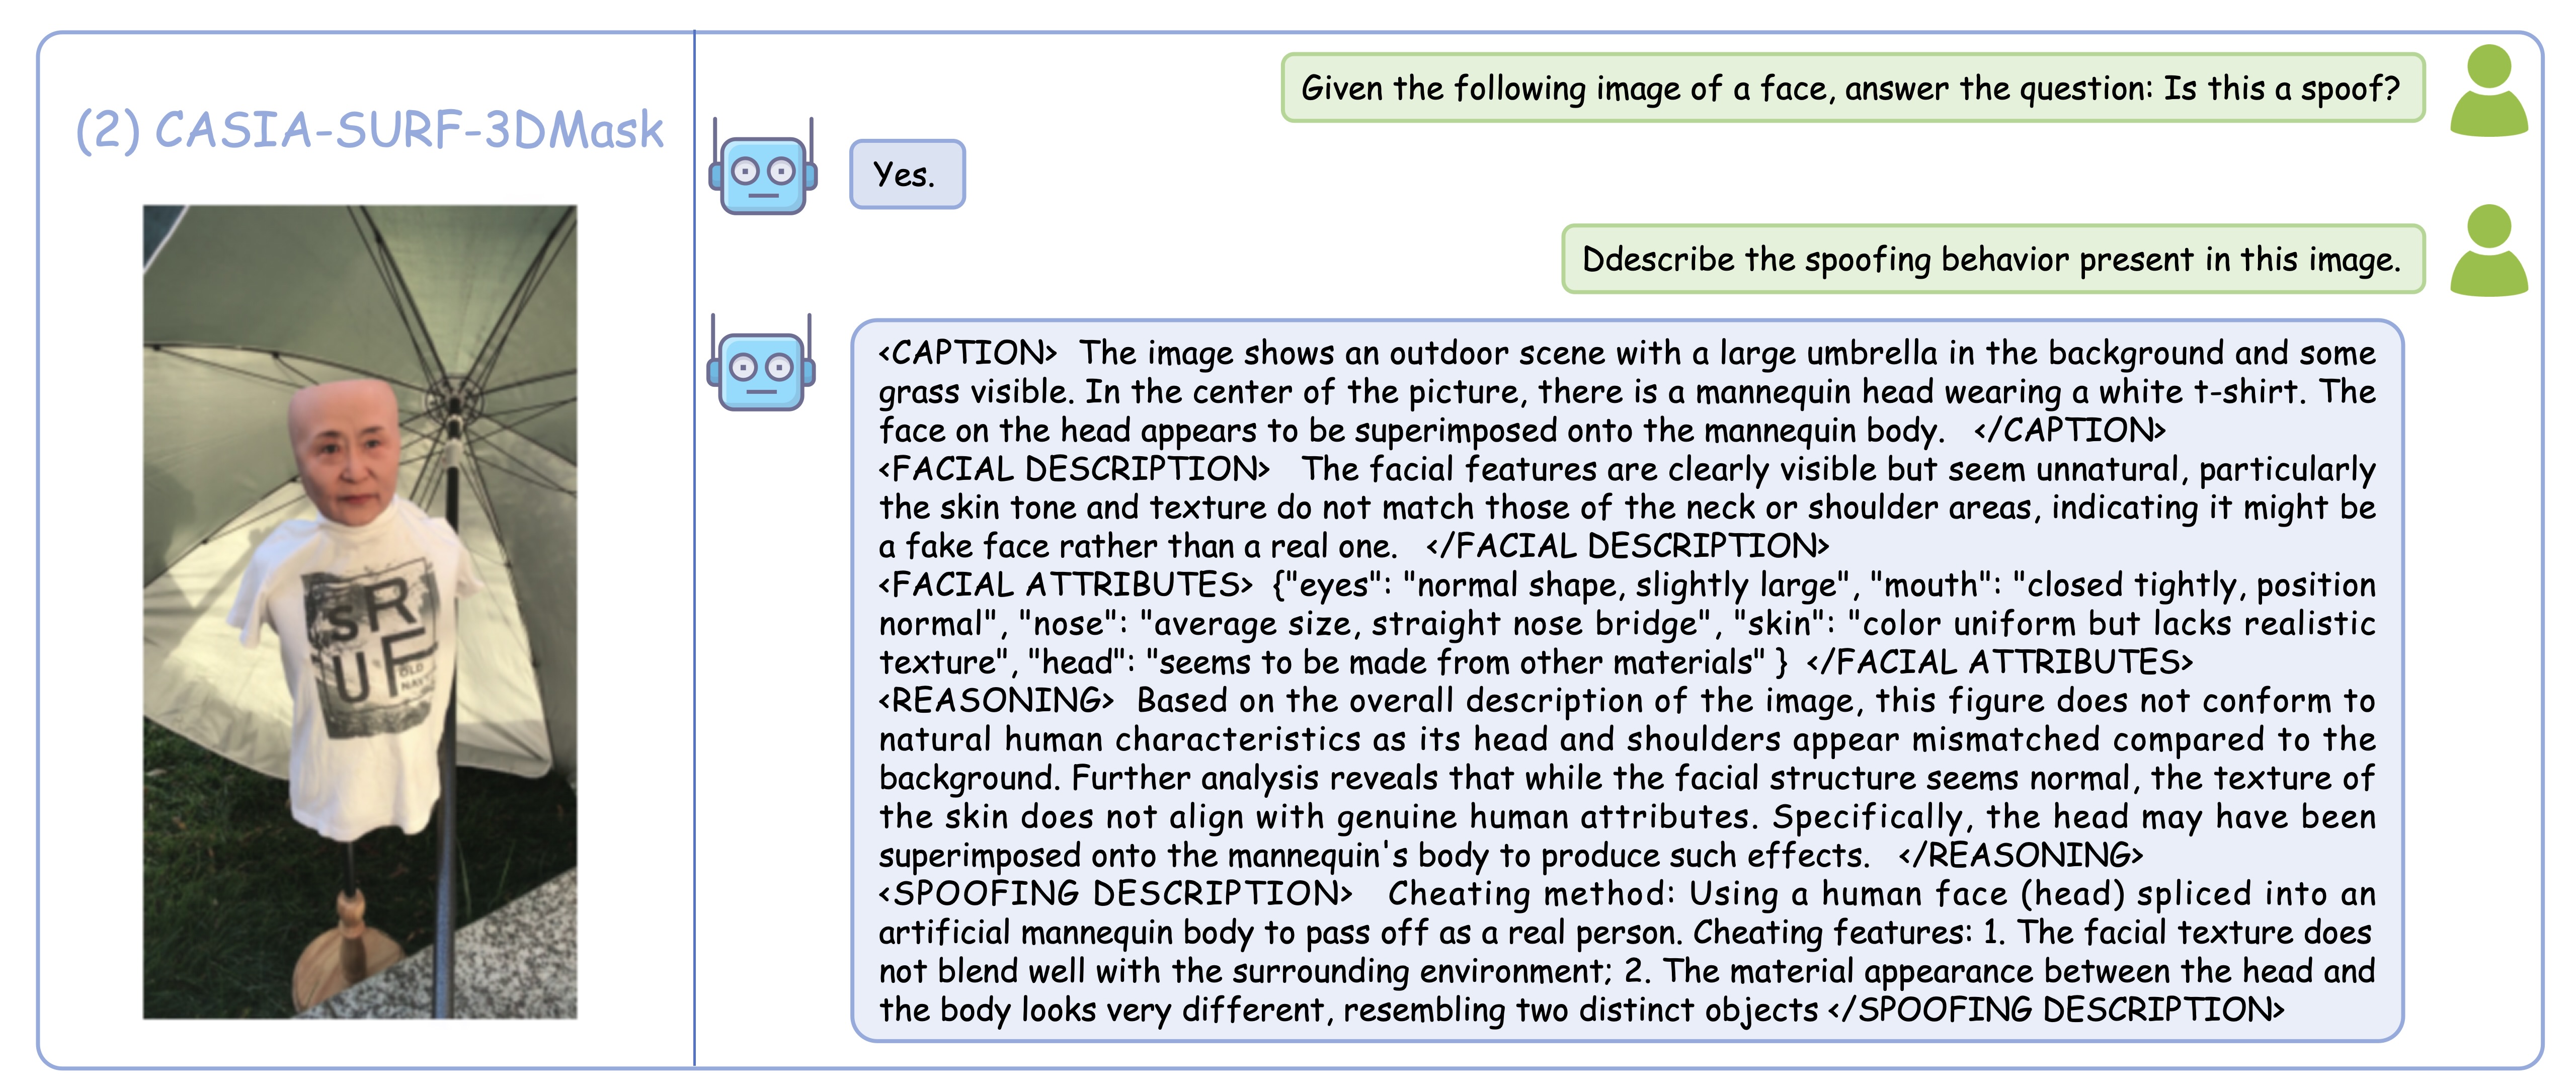Click the user avatar beside the "Ddescribe" message
Screen dimensions: 2576x1090
[2488, 251]
